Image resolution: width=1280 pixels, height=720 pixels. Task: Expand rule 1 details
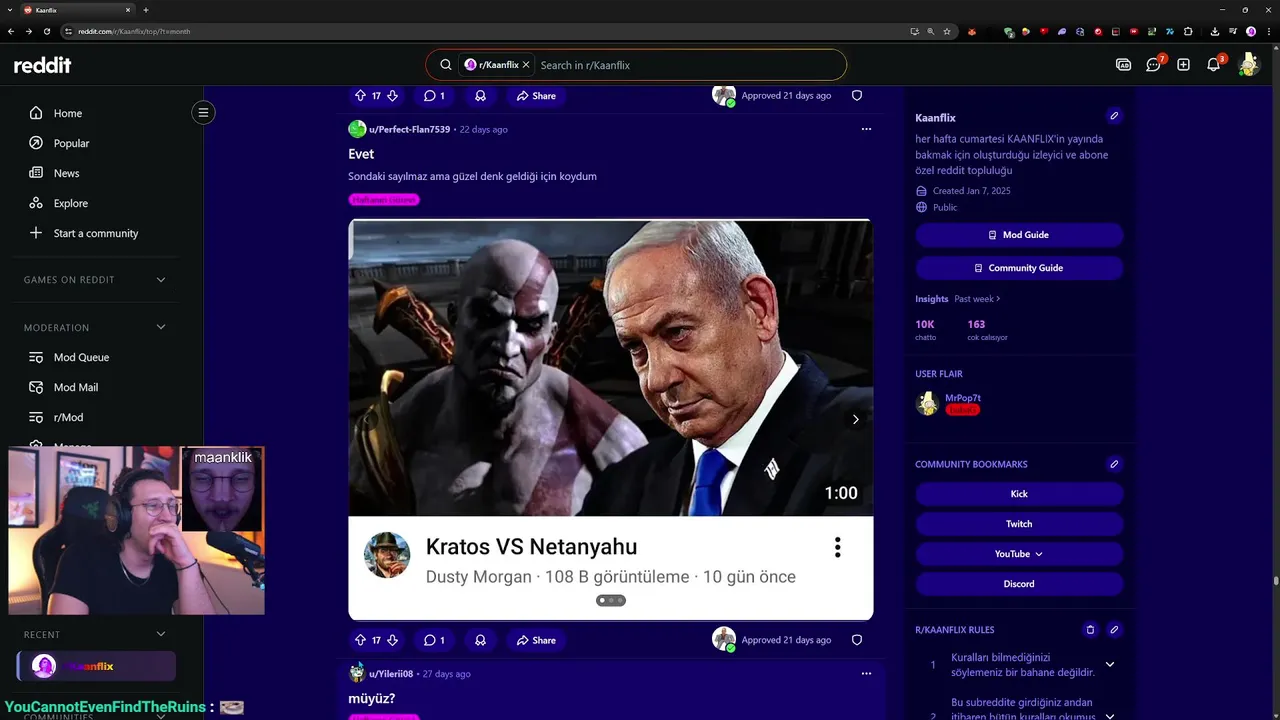pyautogui.click(x=1109, y=665)
